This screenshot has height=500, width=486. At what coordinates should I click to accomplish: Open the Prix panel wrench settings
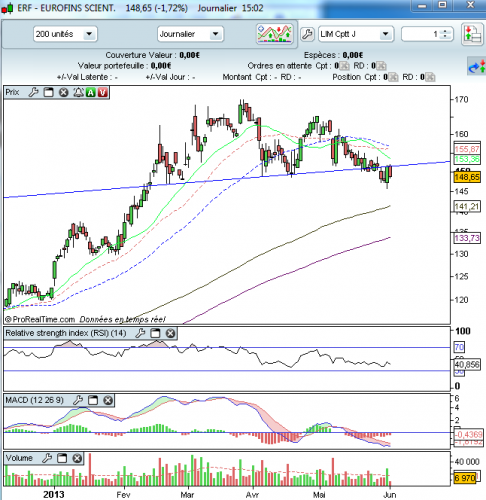[33, 92]
